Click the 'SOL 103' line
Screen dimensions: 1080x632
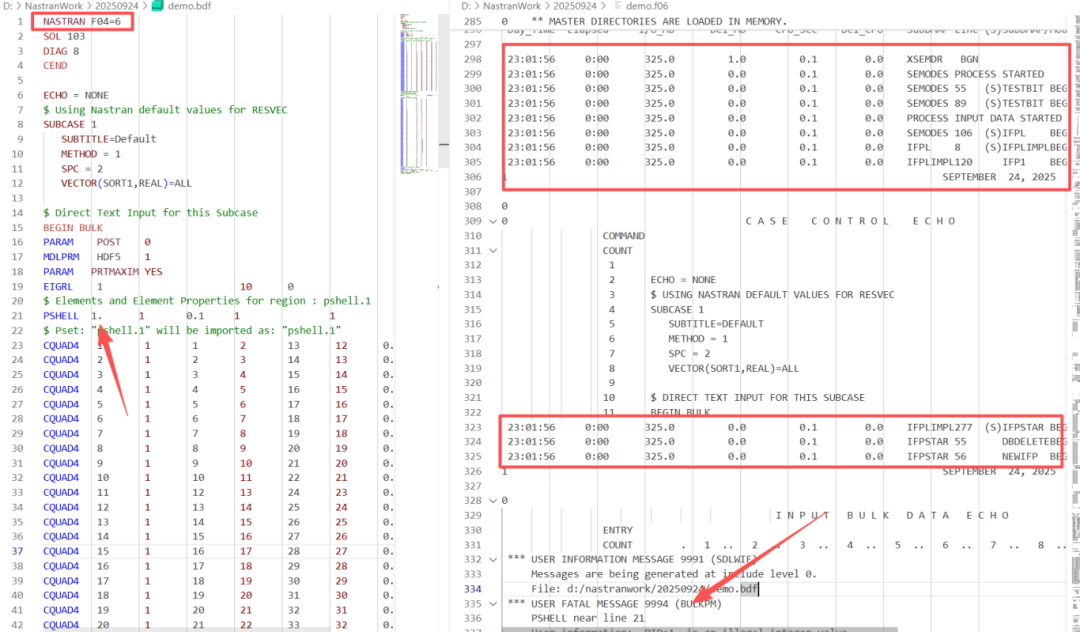click(x=64, y=36)
